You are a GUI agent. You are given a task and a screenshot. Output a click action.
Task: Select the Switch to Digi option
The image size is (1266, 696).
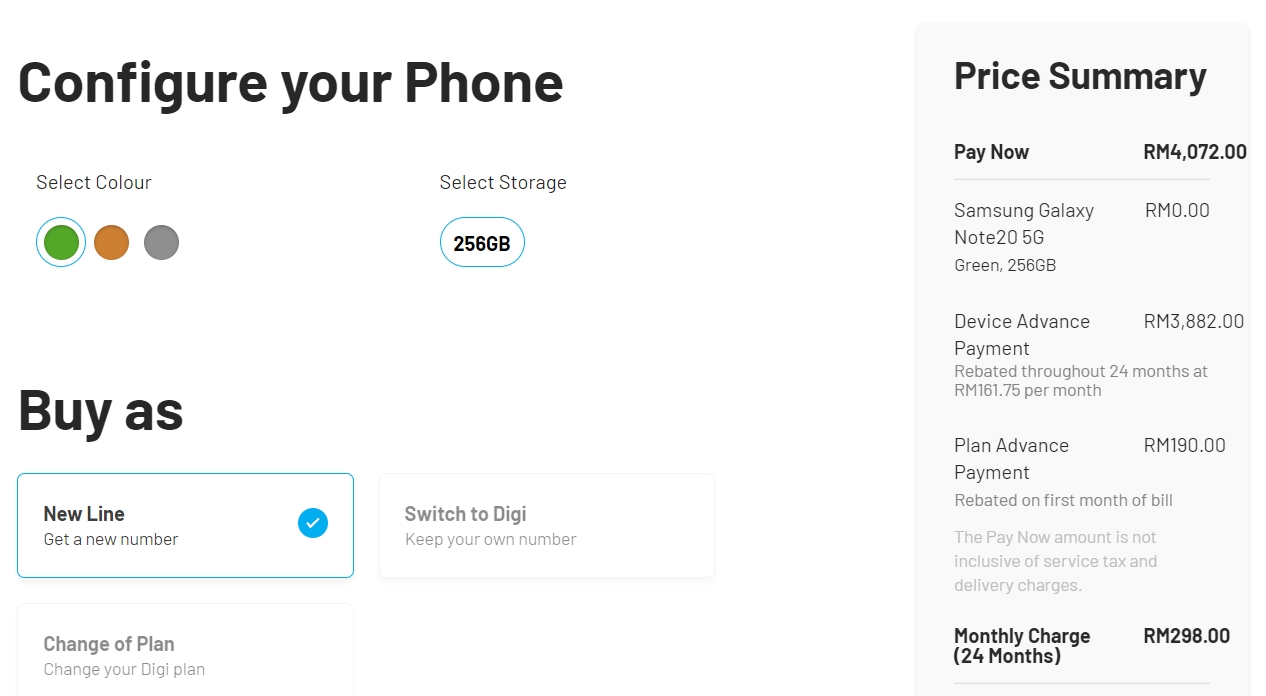pos(546,525)
